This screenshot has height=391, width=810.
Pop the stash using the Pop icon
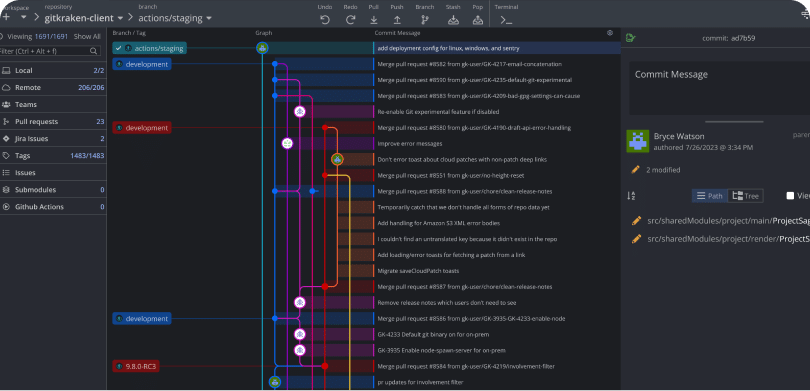[x=478, y=20]
